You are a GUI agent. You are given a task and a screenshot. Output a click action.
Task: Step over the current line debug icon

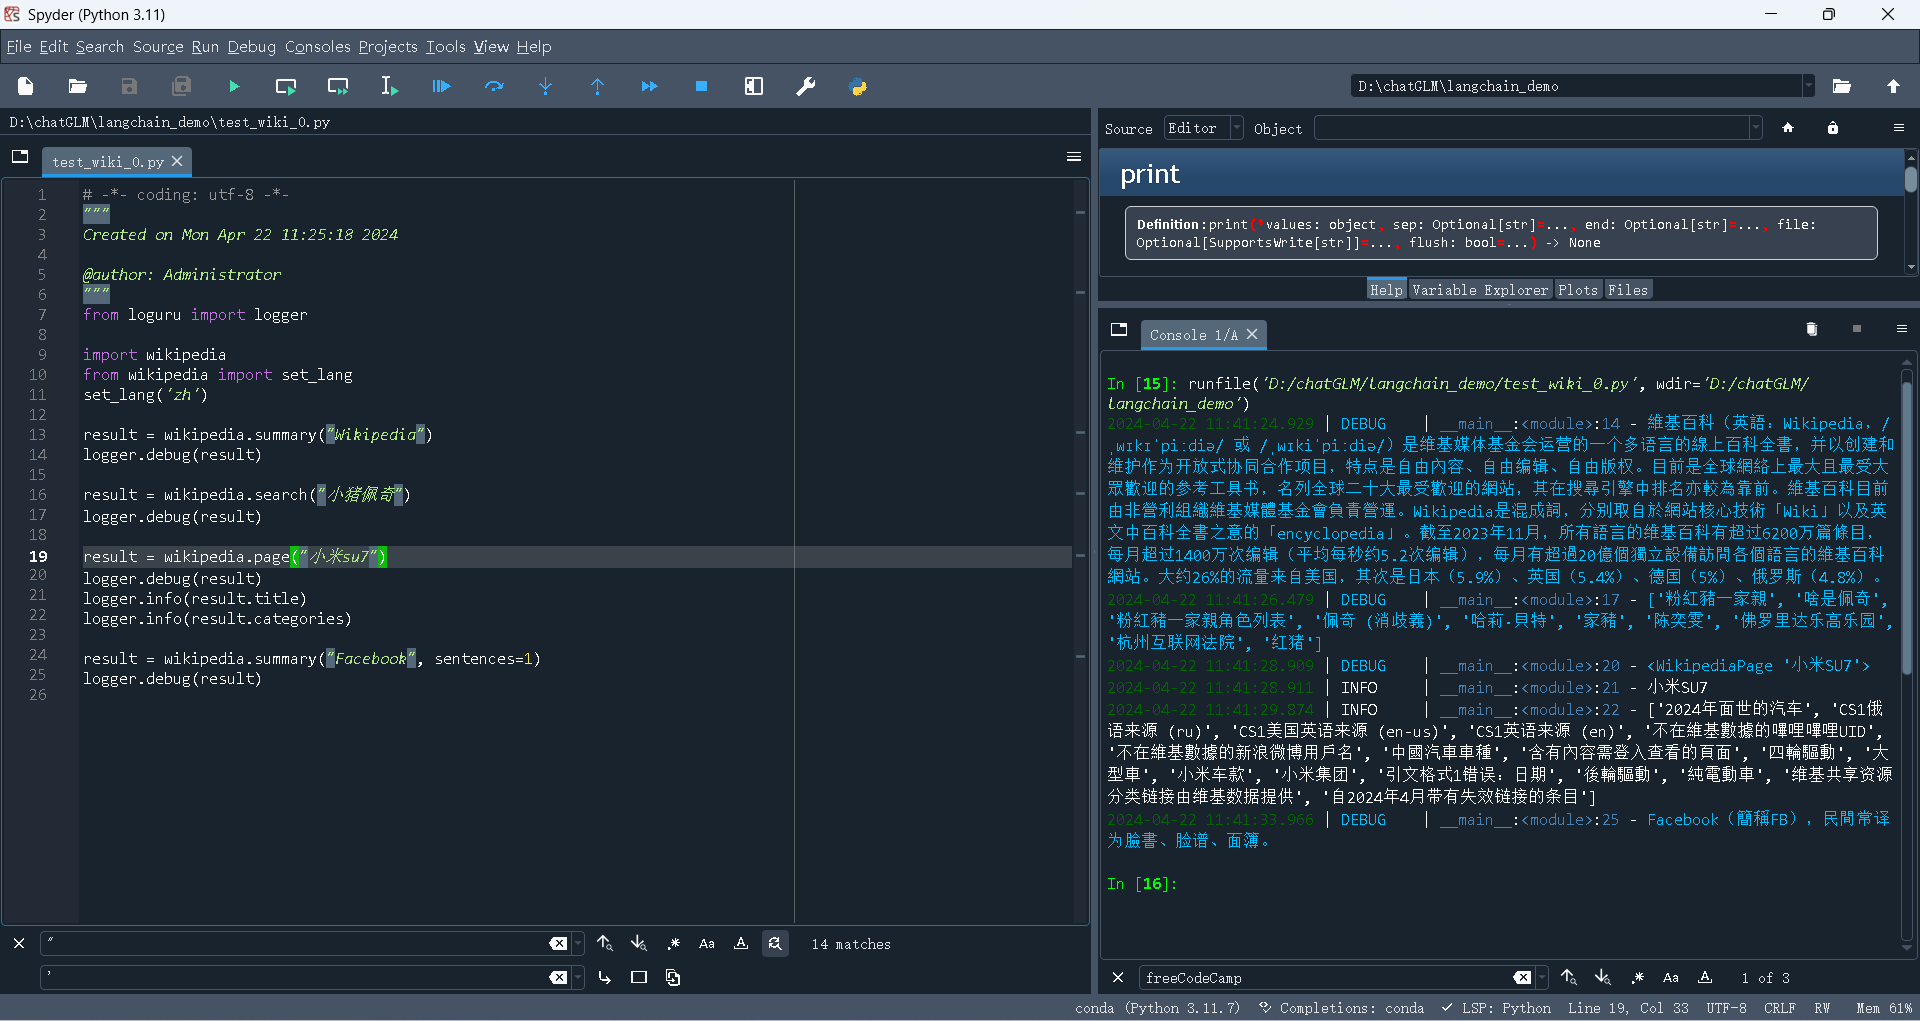pyautogui.click(x=494, y=87)
